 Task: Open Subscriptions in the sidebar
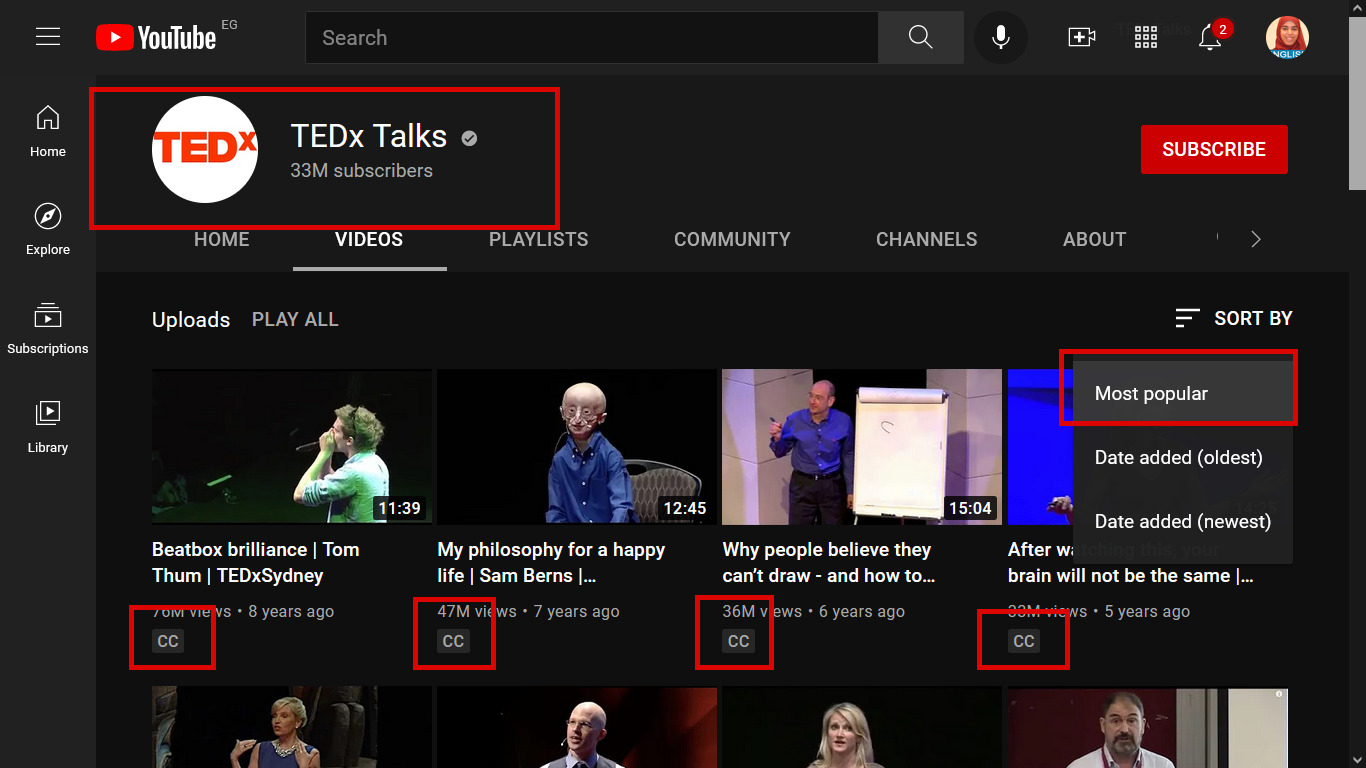[48, 328]
